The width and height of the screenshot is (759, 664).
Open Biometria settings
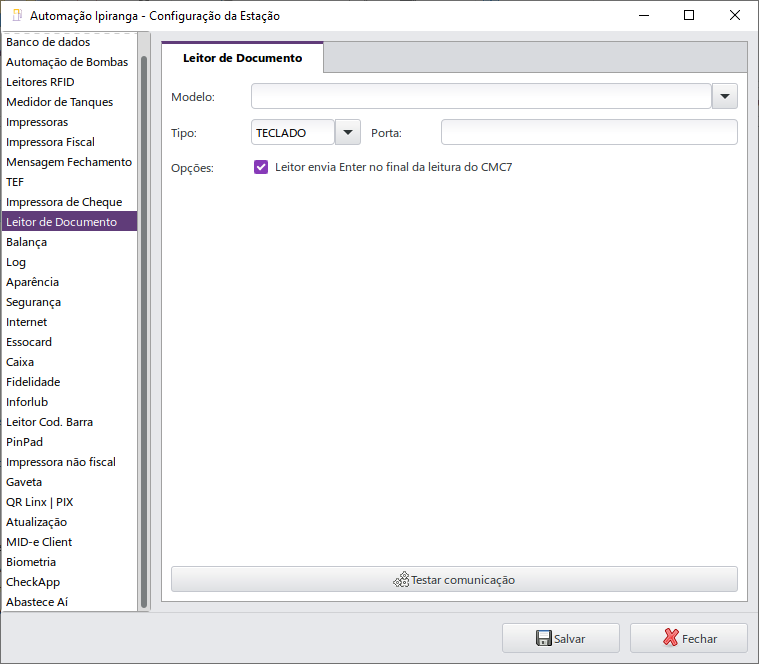click(x=70, y=562)
